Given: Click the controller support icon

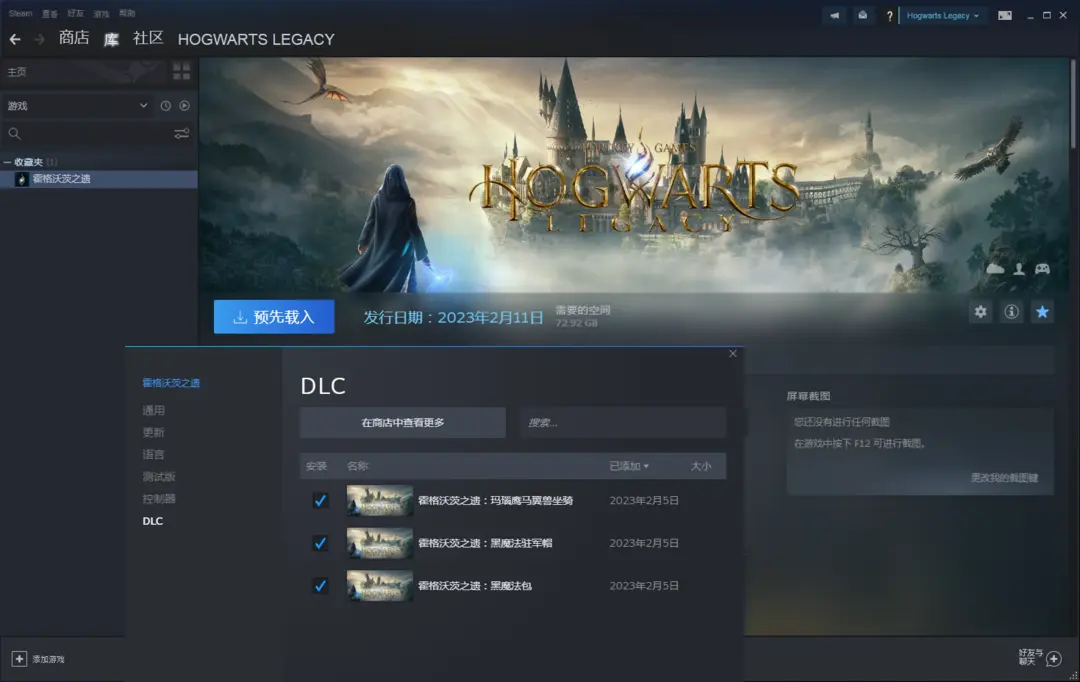Looking at the screenshot, I should 1043,269.
